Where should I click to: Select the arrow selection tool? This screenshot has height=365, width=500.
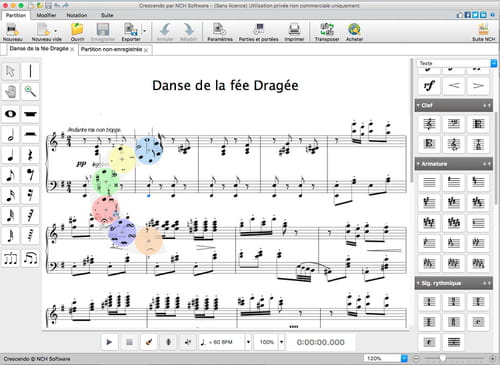click(x=11, y=71)
